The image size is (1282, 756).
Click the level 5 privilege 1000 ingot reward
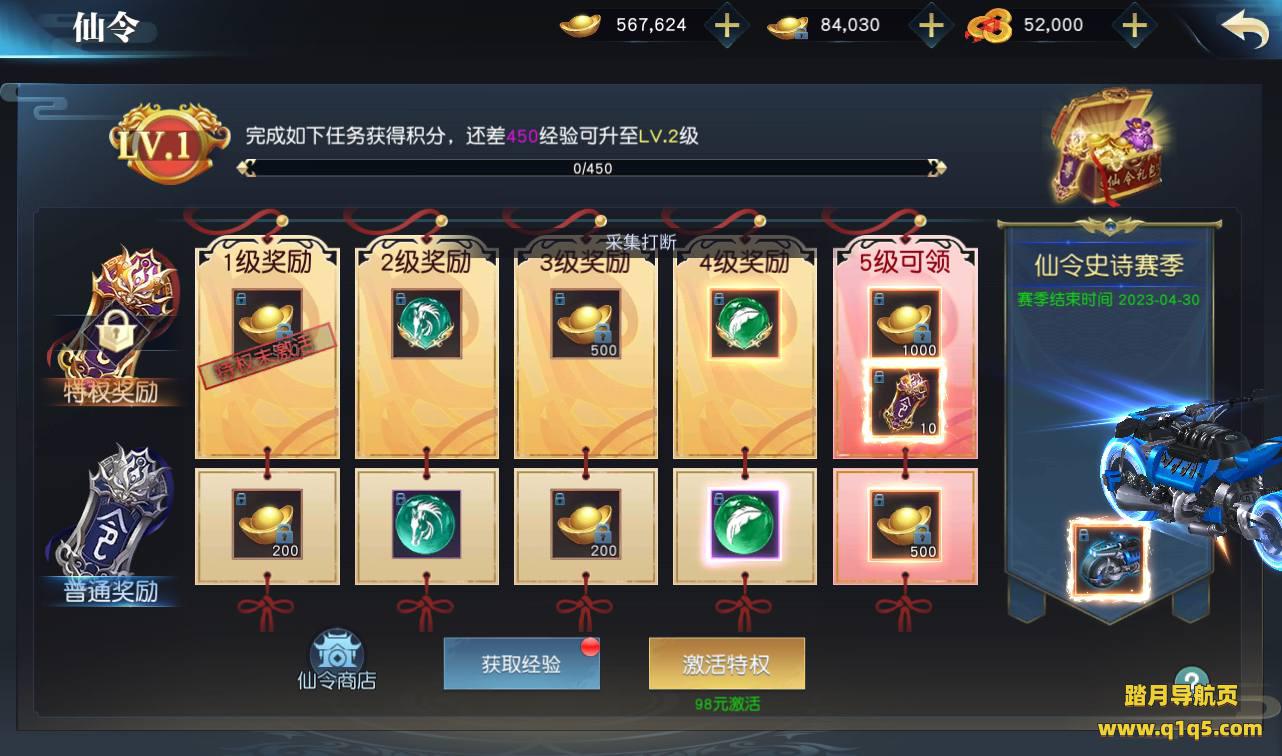[x=905, y=324]
